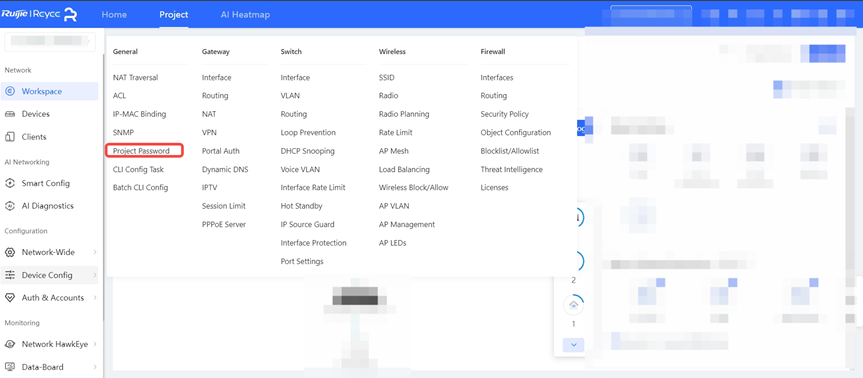Viewport: 863px width, 378px height.
Task: Open Voice VLAN settings
Action: (300, 169)
